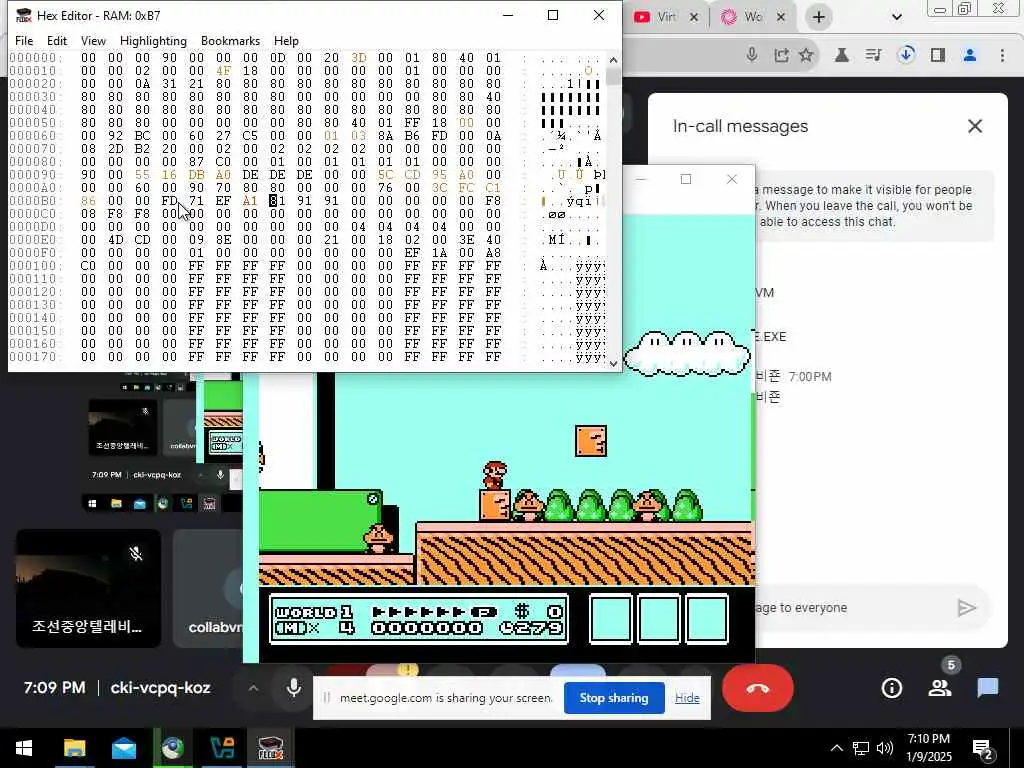Viewport: 1024px width, 768px height.
Task: Select byte 2D in row 000070
Action: point(115,148)
